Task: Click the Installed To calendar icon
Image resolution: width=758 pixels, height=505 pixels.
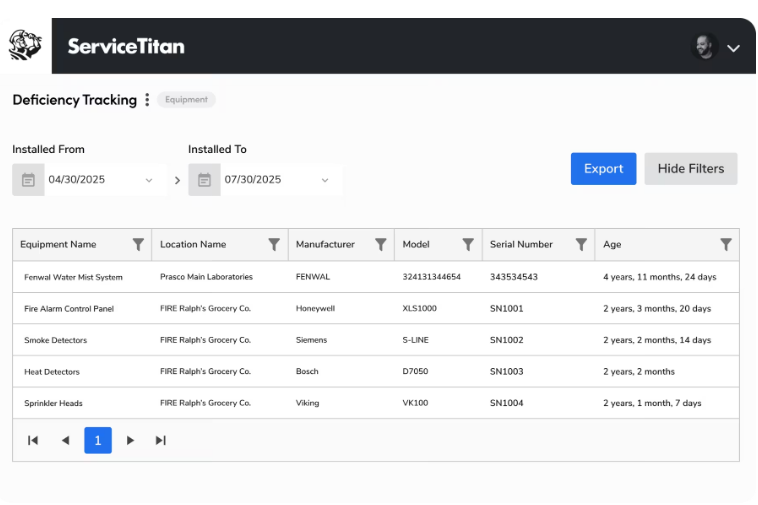Action: click(204, 180)
